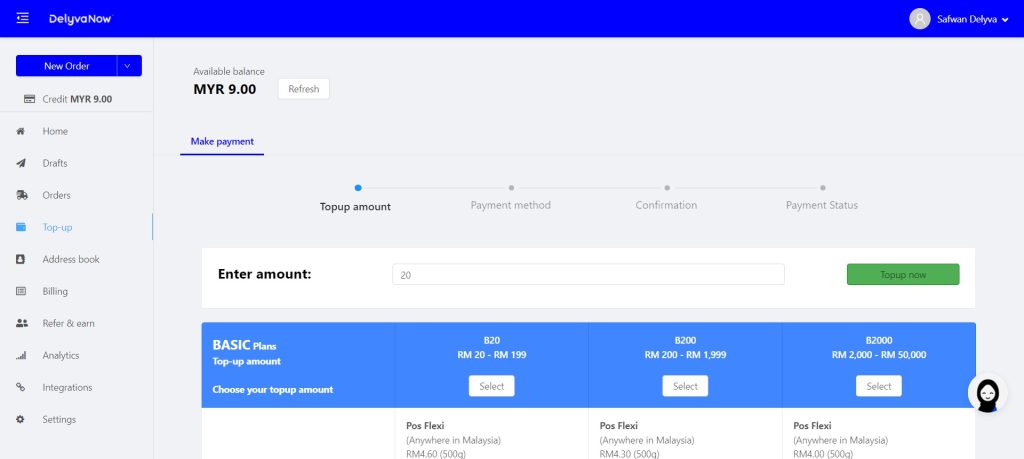1024x459 pixels.
Task: Click the Home house icon
Action: [x=20, y=131]
